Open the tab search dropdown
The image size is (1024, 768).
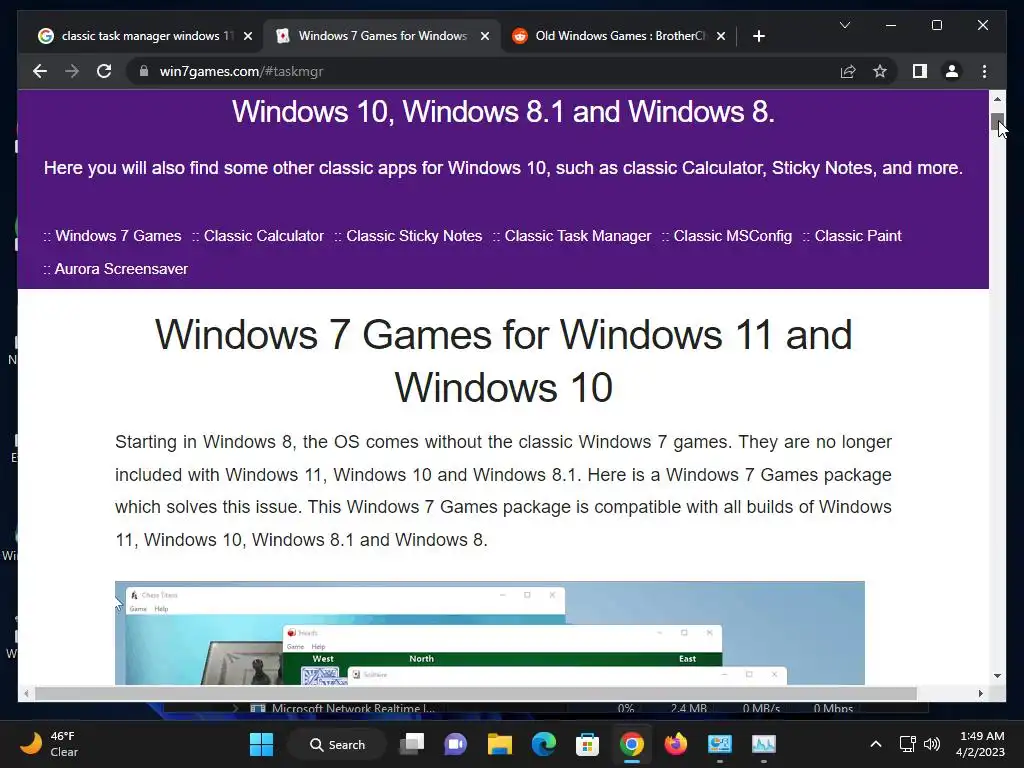point(844,25)
